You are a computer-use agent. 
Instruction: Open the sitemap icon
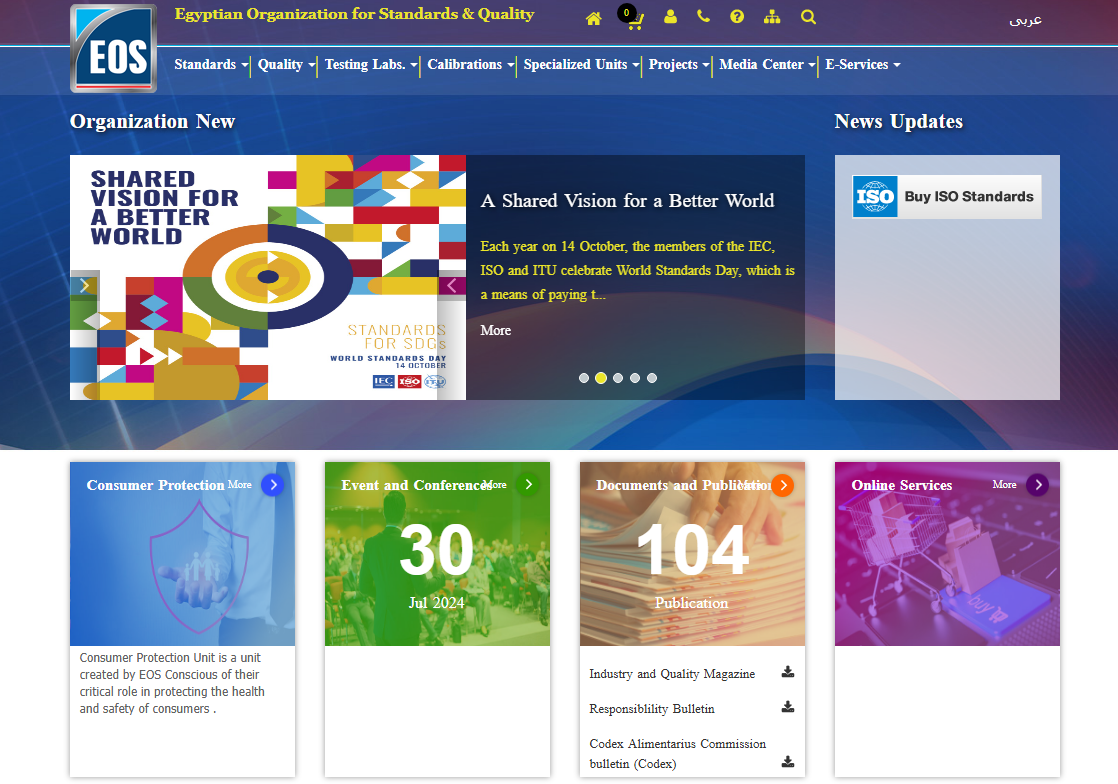[x=772, y=17]
